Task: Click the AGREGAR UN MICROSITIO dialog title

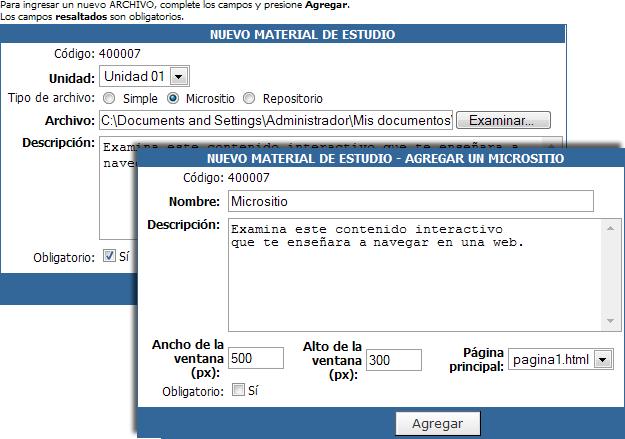Action: [x=385, y=159]
